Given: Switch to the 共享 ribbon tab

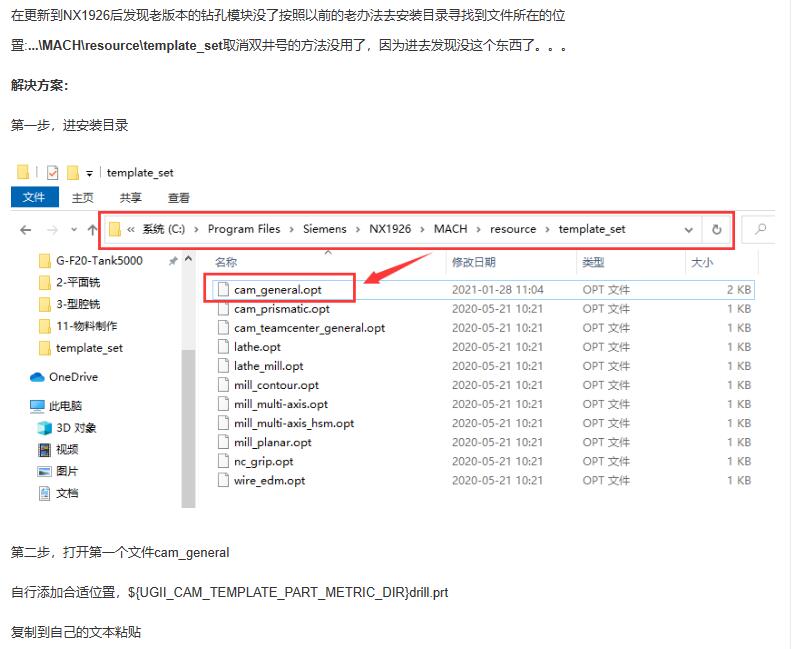Looking at the screenshot, I should click(131, 198).
